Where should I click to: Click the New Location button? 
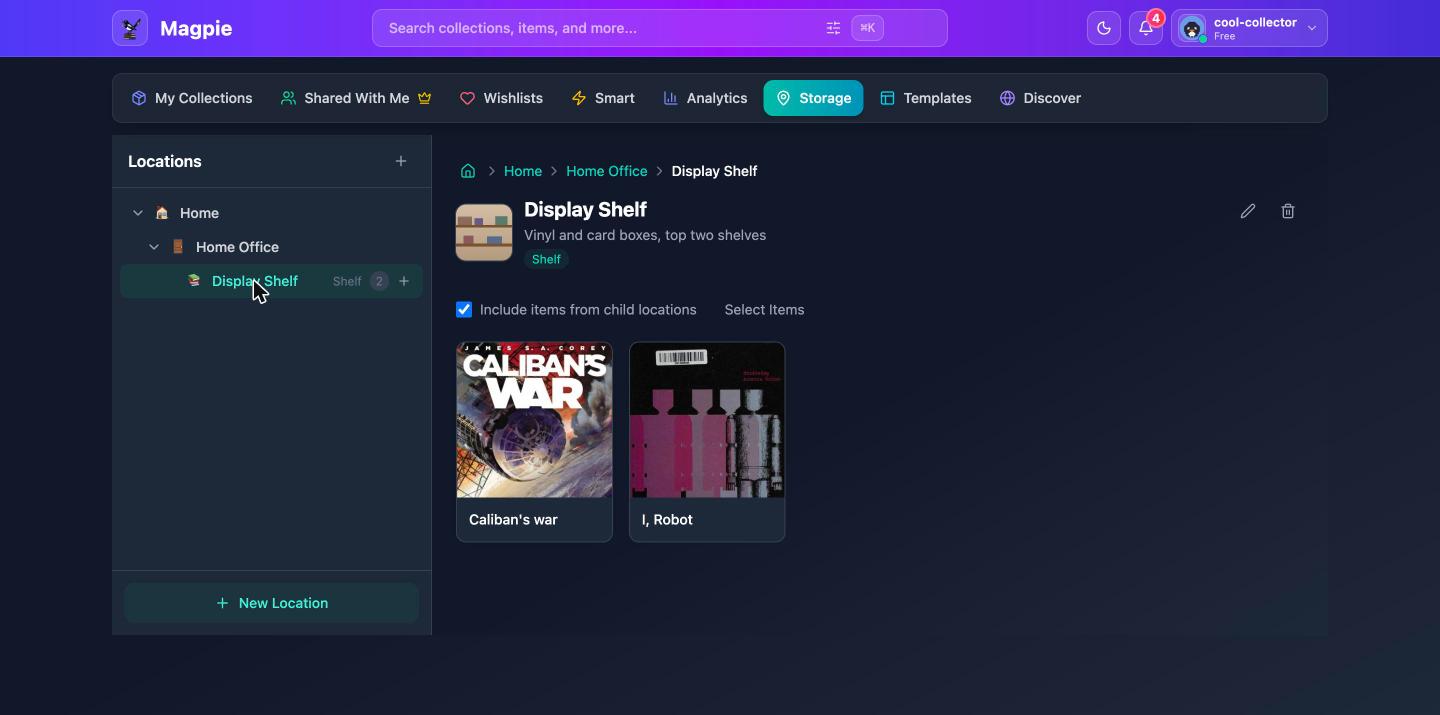271,603
